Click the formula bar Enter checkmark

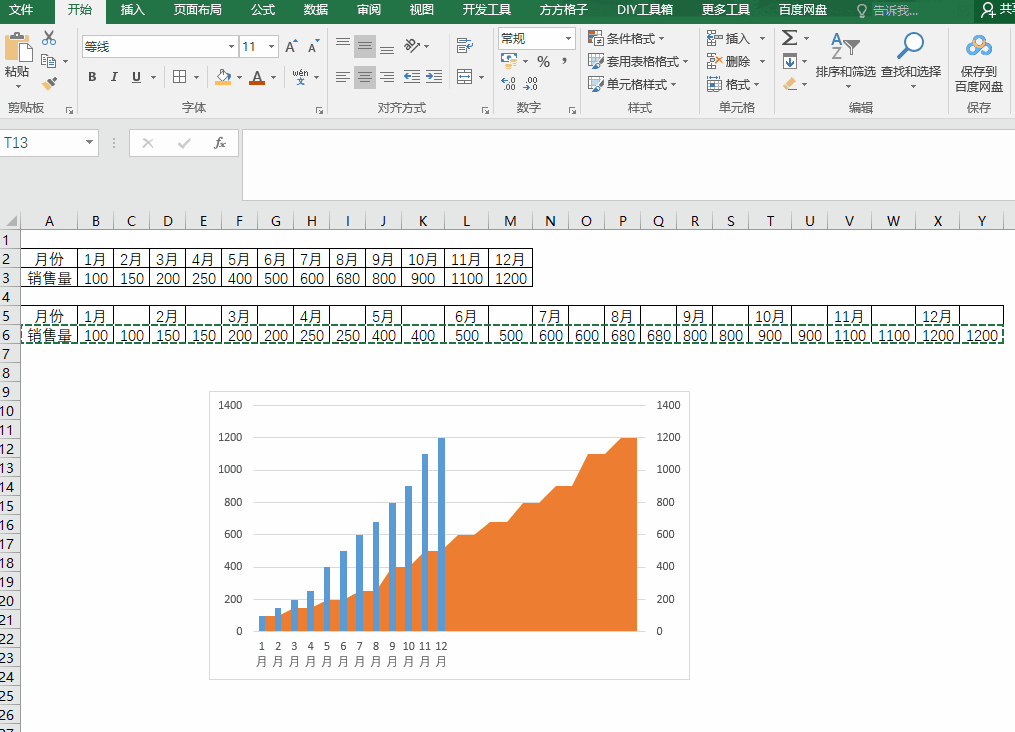pyautogui.click(x=184, y=143)
